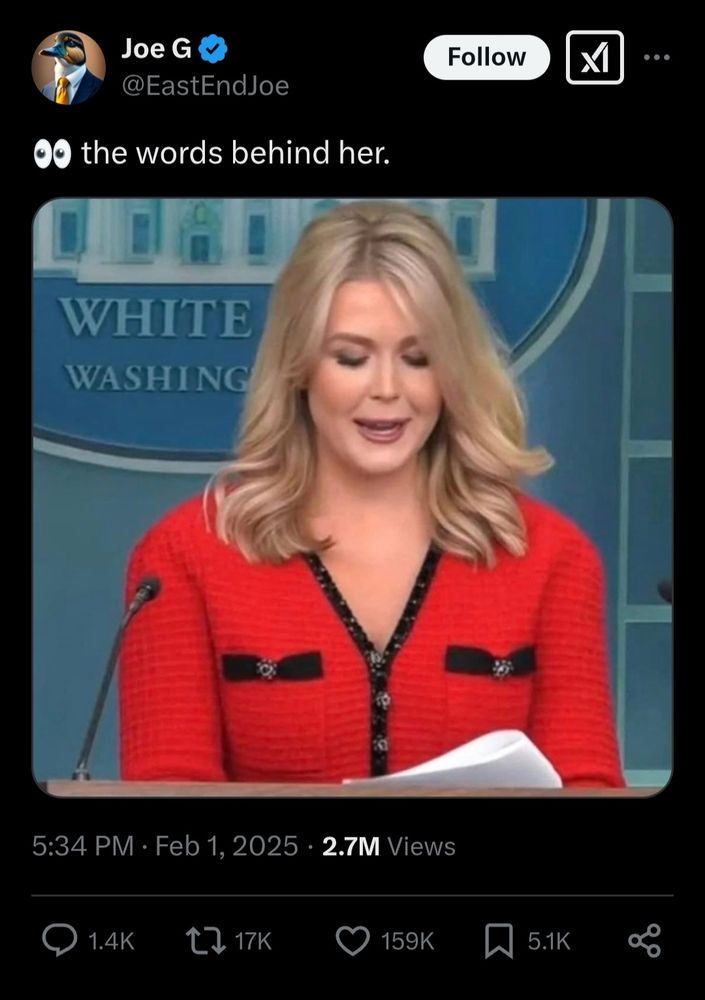Click the share icon
705x1000 pixels.
point(645,941)
